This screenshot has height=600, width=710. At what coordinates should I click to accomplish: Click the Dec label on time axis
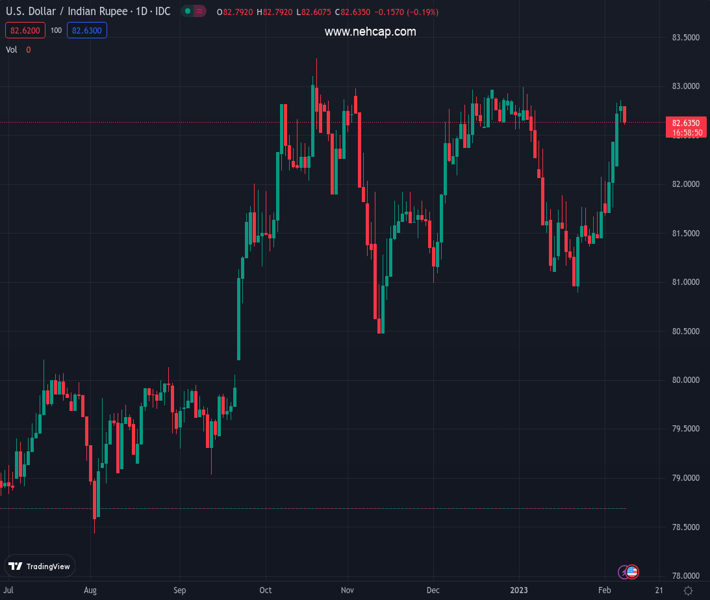pyautogui.click(x=432, y=591)
